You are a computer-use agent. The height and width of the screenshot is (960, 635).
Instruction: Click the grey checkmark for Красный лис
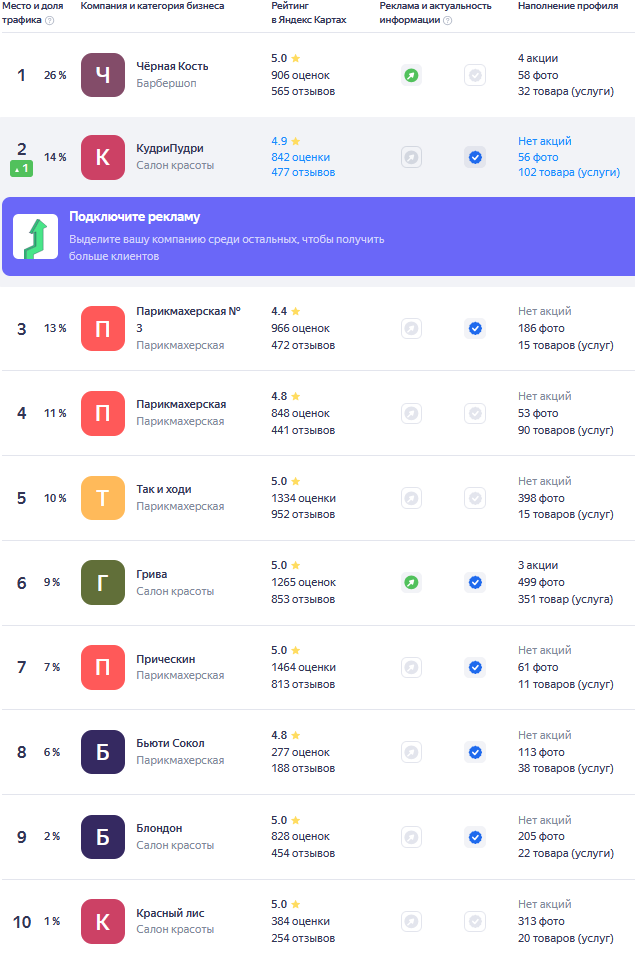tap(475, 921)
